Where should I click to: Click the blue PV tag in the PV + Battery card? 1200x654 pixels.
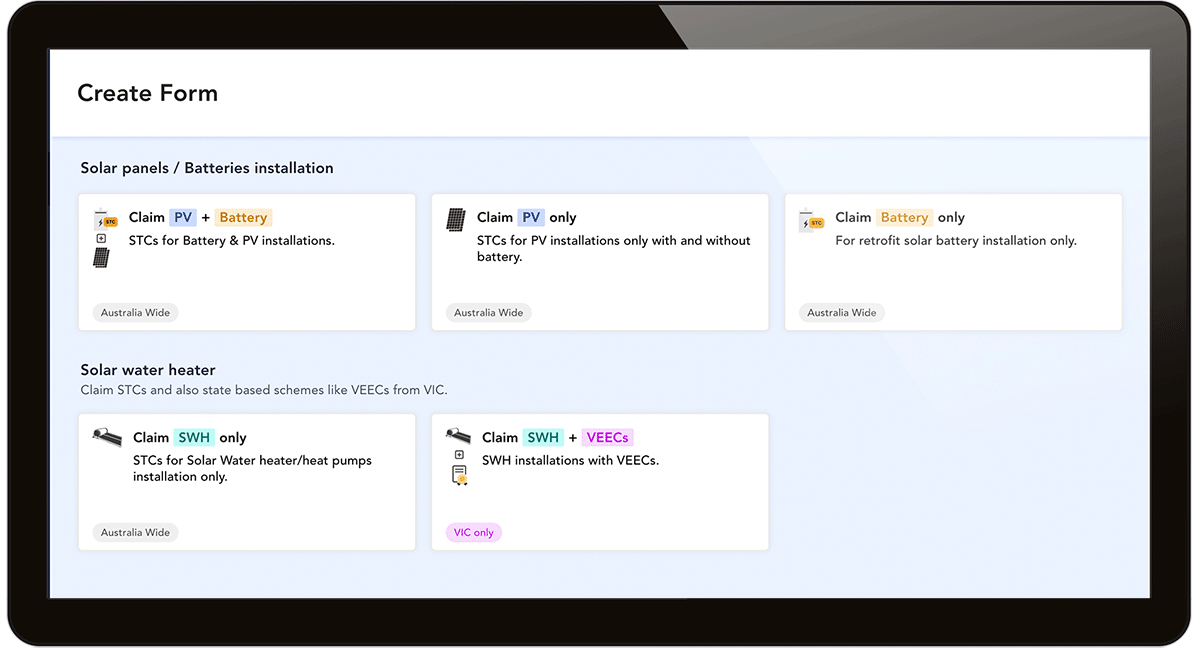click(183, 218)
